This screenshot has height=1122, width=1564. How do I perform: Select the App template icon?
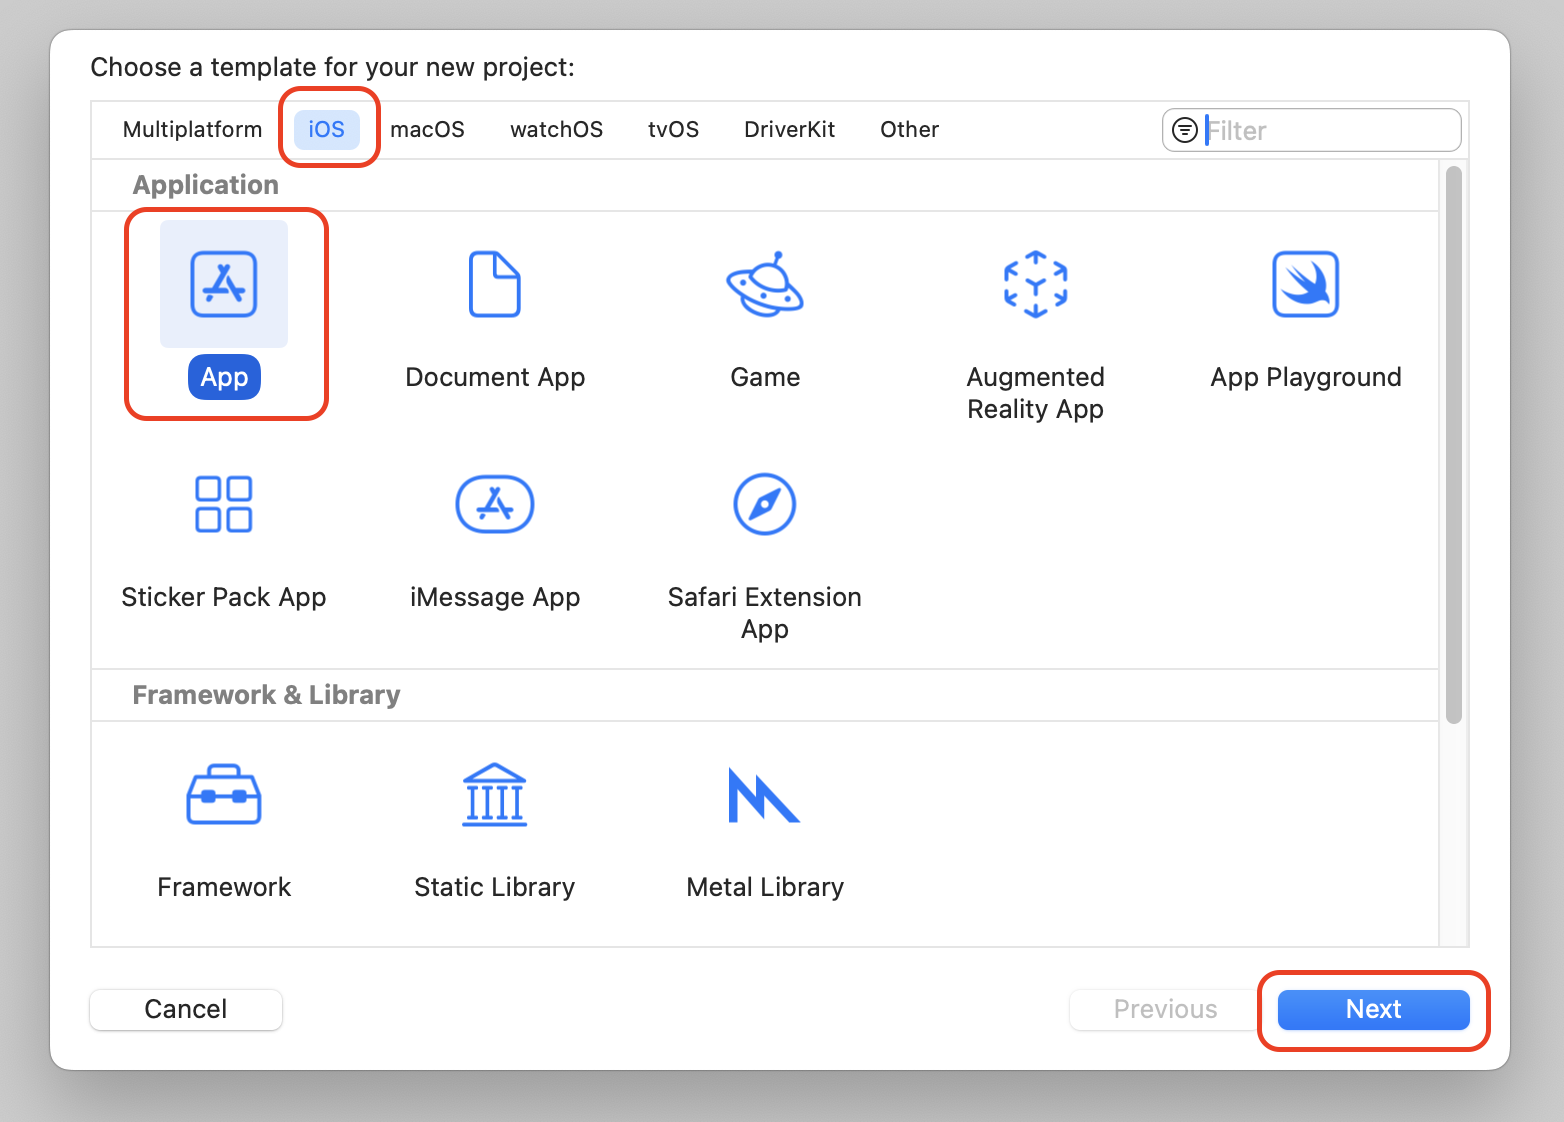224,284
